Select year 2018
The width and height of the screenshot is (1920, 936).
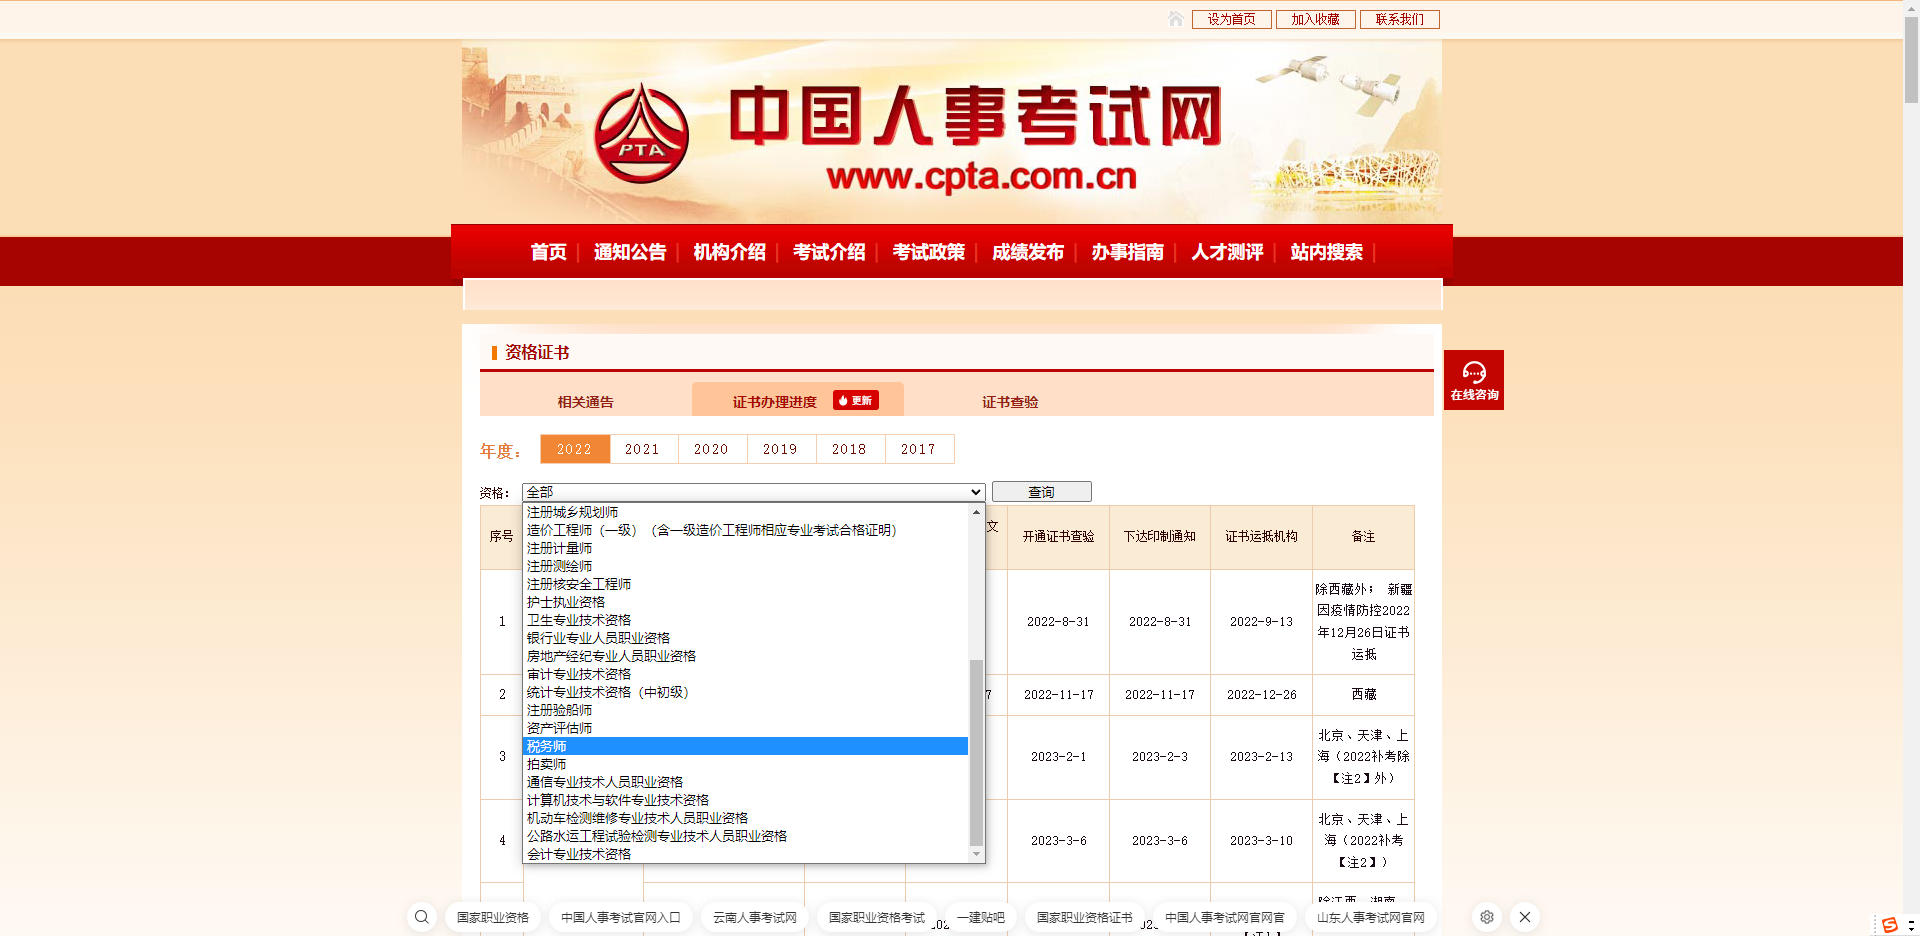pos(850,449)
